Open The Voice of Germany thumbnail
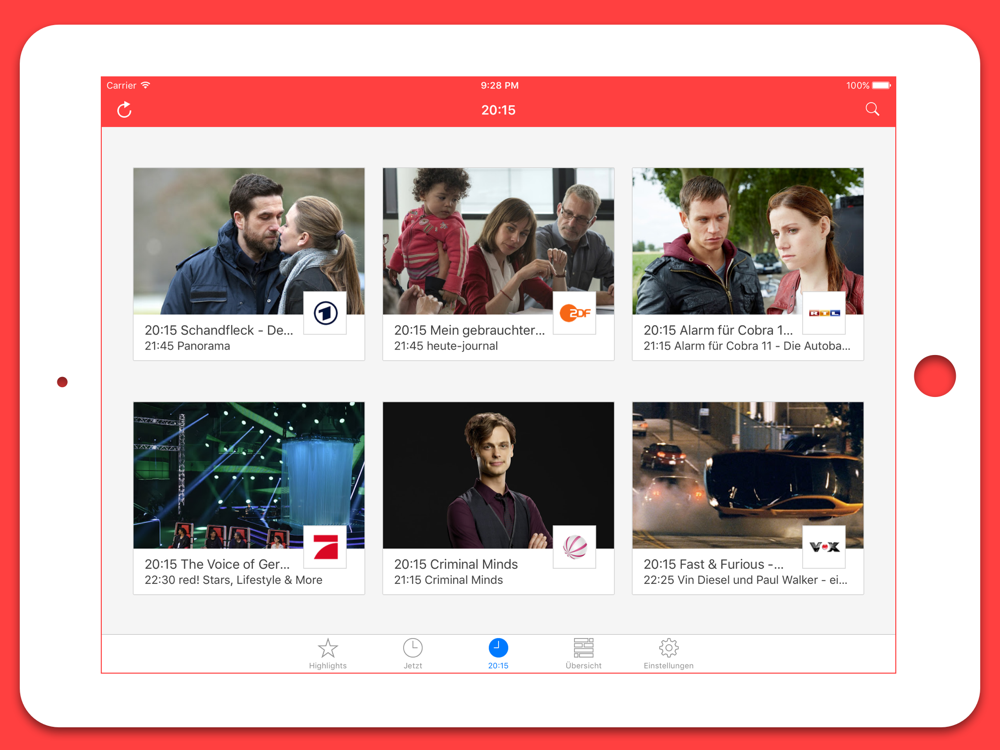 click(249, 475)
